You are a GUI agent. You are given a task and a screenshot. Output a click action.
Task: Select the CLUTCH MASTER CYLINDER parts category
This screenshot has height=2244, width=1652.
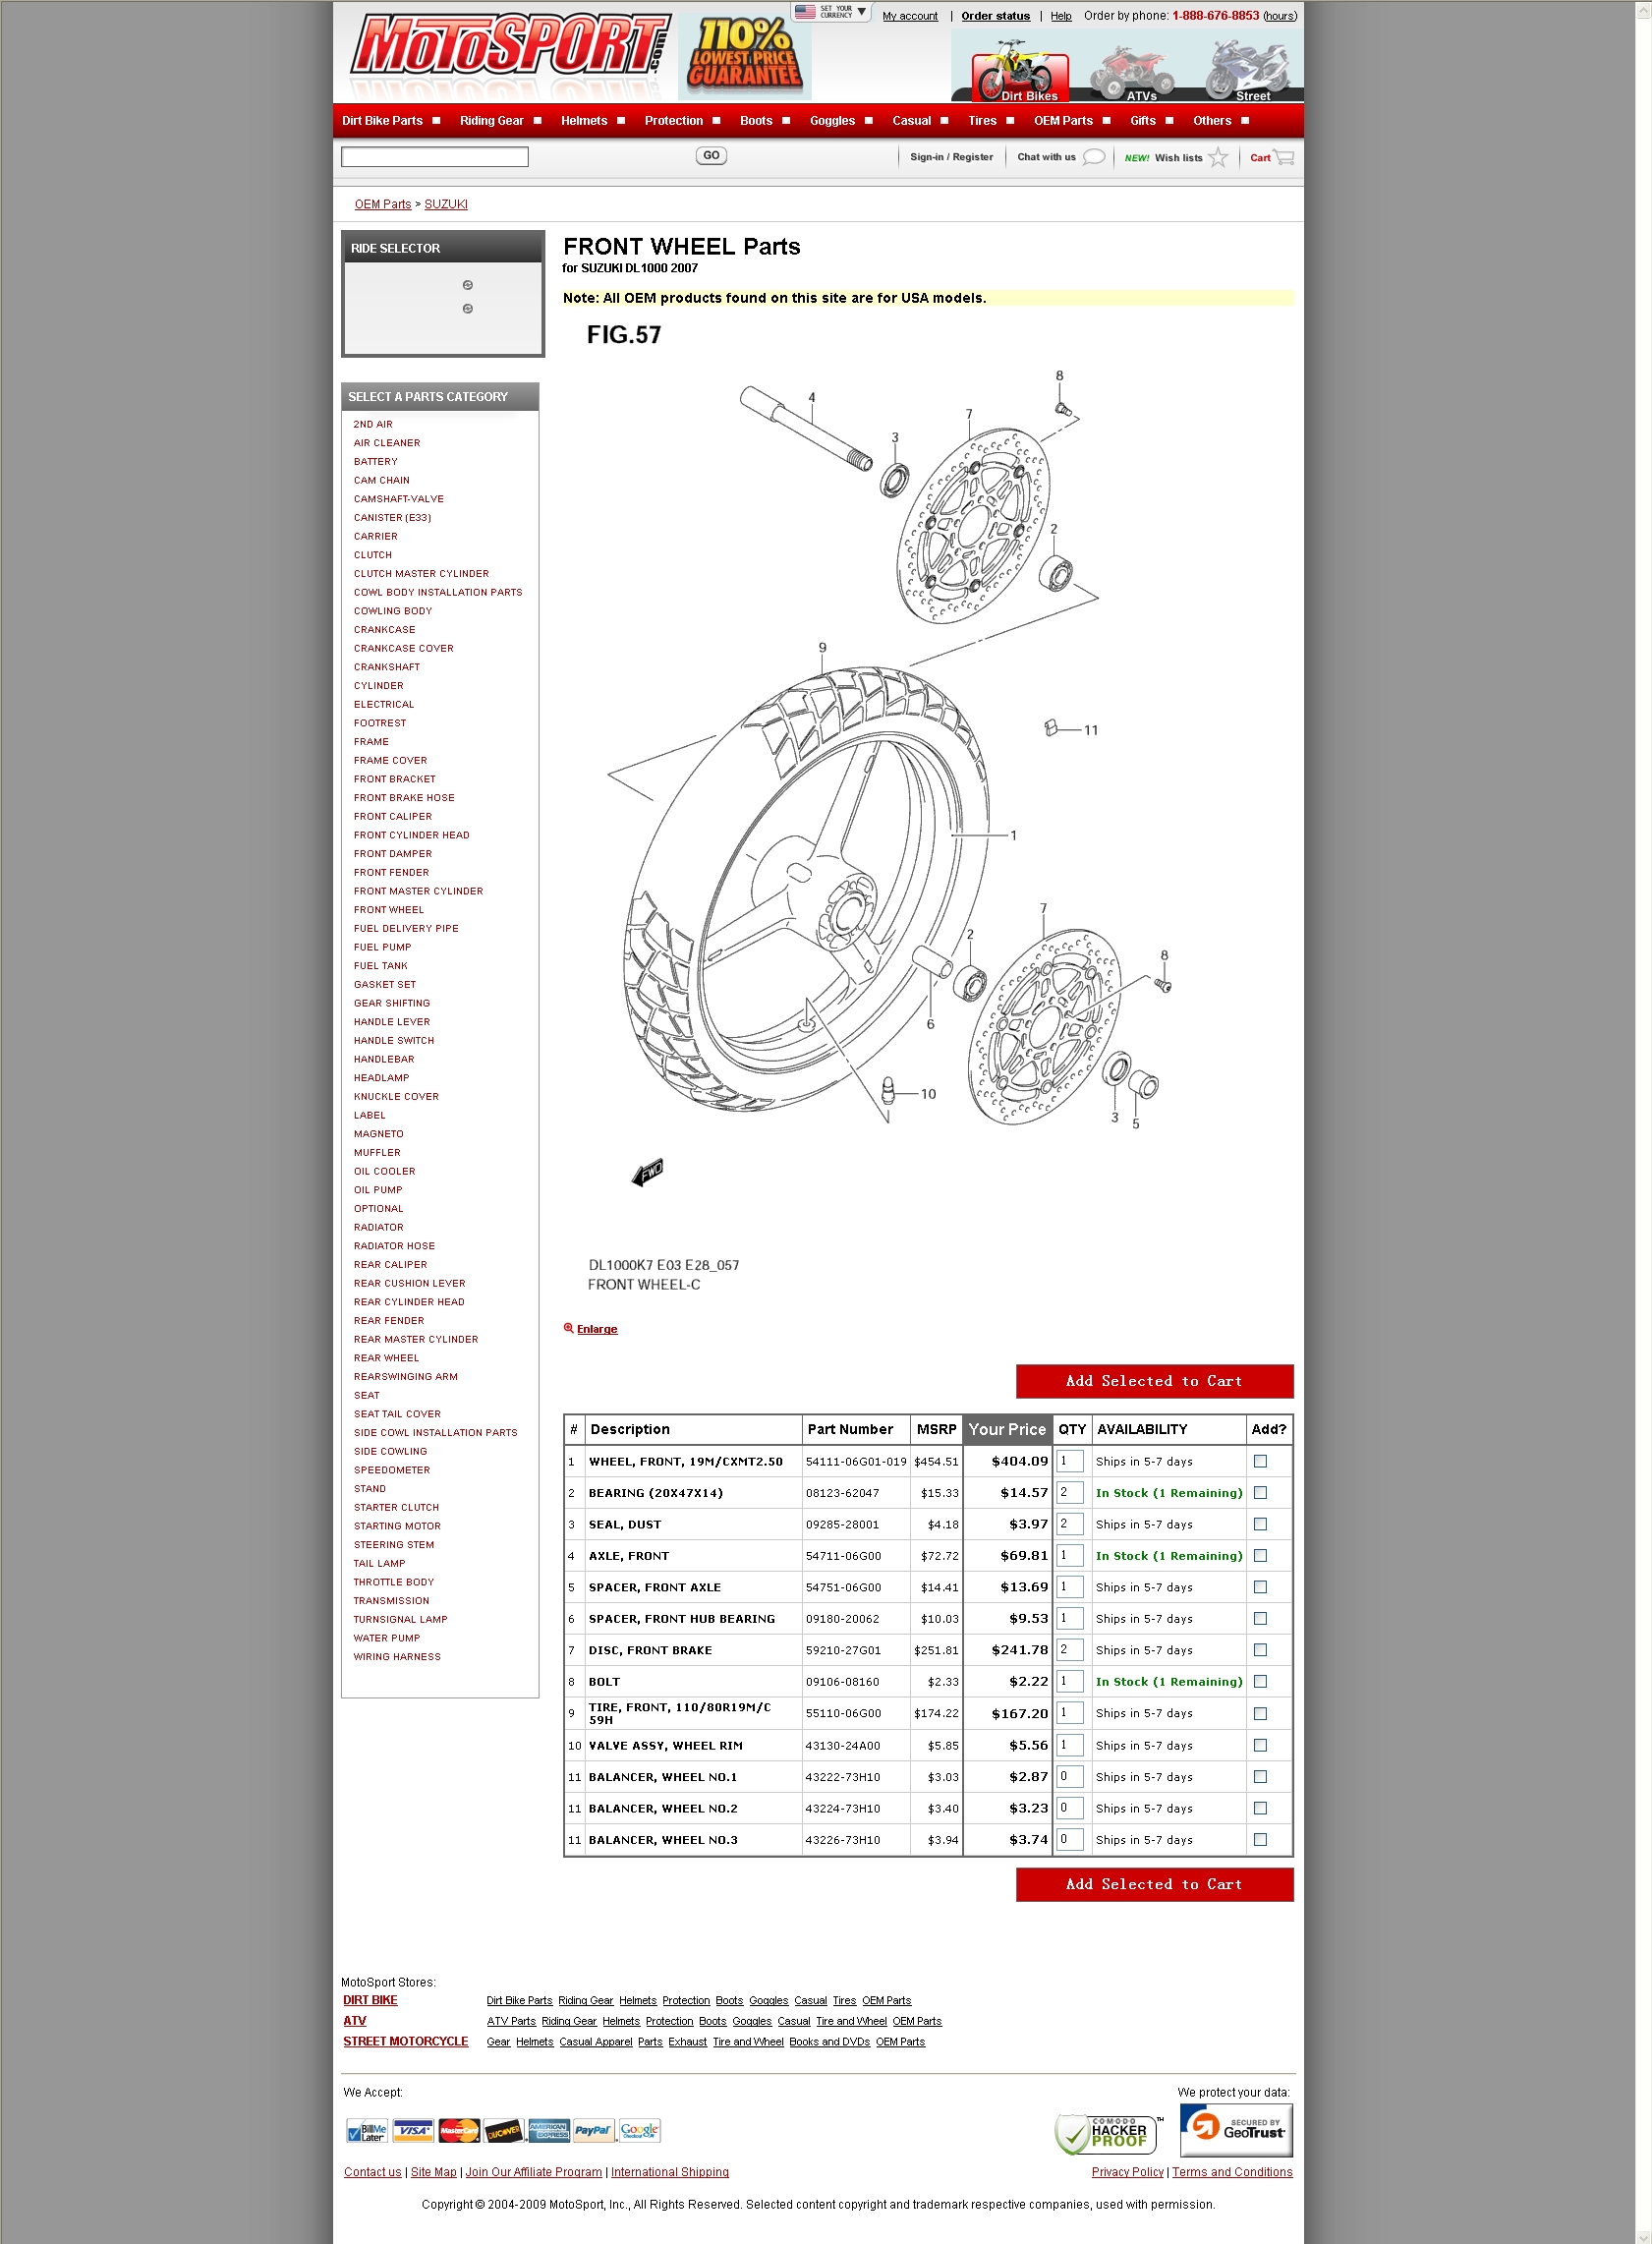(x=421, y=574)
